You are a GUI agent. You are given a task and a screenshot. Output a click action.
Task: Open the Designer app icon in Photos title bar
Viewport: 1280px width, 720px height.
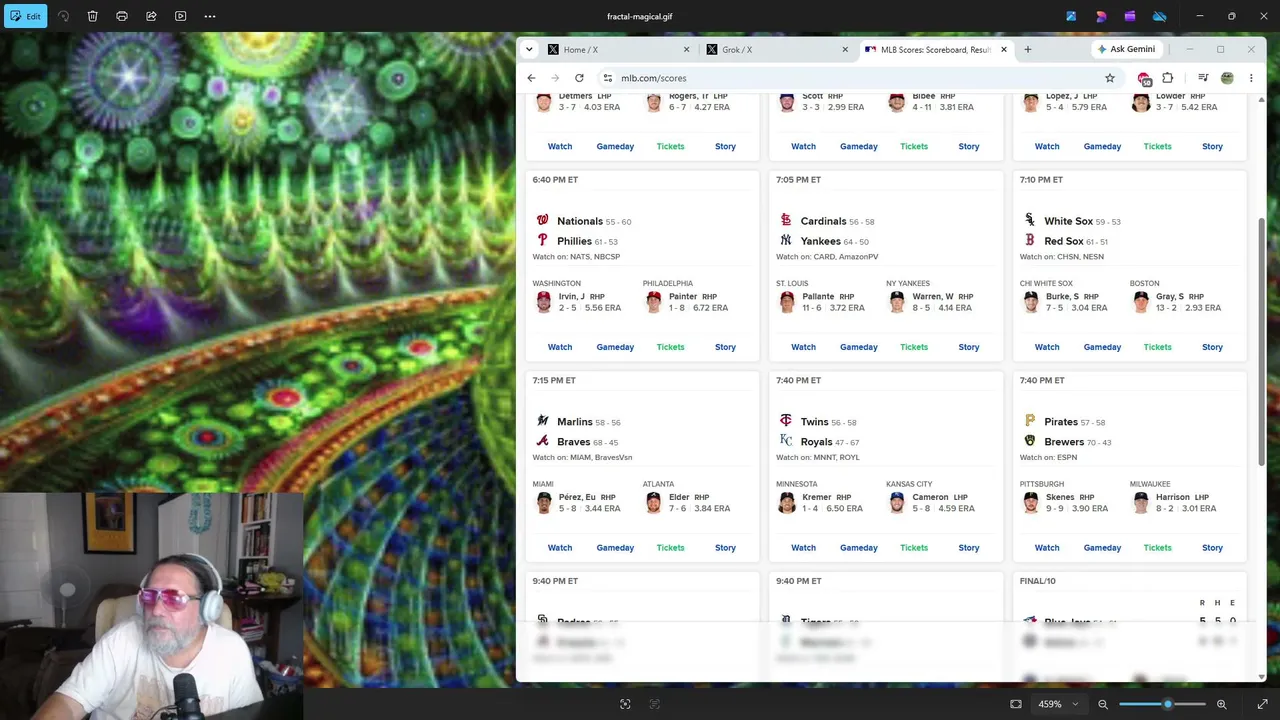pyautogui.click(x=1101, y=16)
